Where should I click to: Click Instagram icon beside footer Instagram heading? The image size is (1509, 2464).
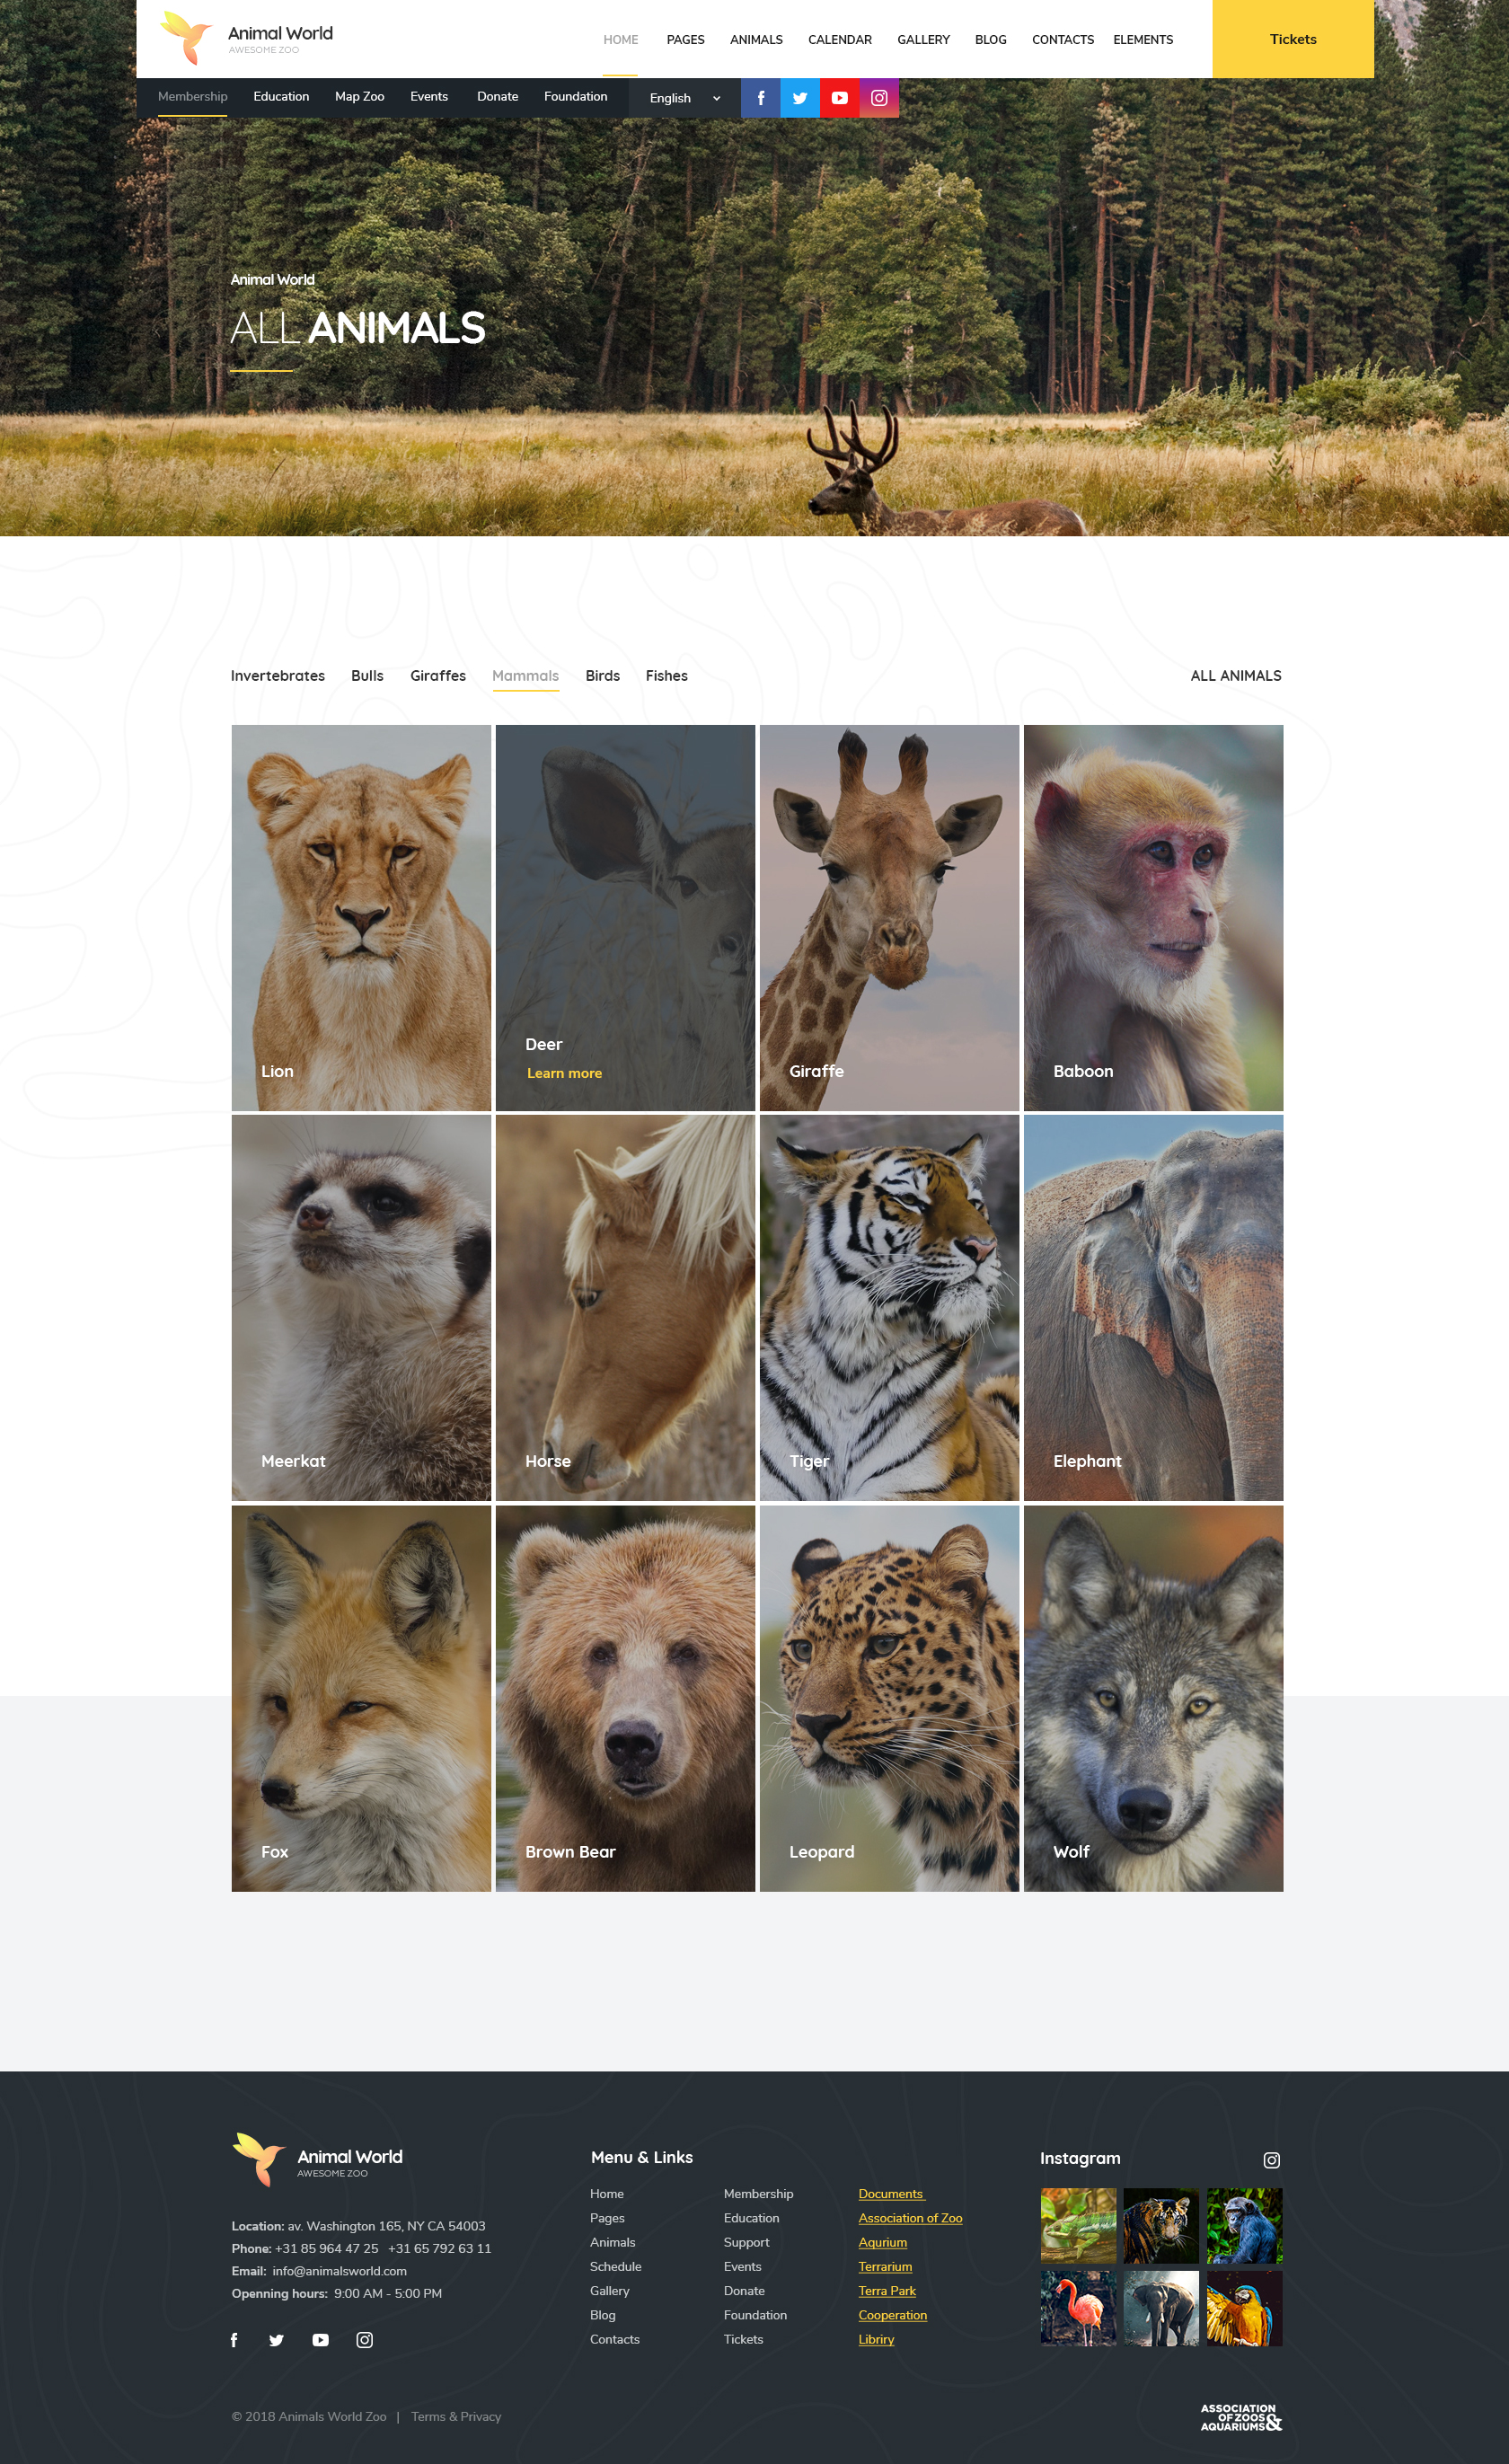coord(1271,2160)
